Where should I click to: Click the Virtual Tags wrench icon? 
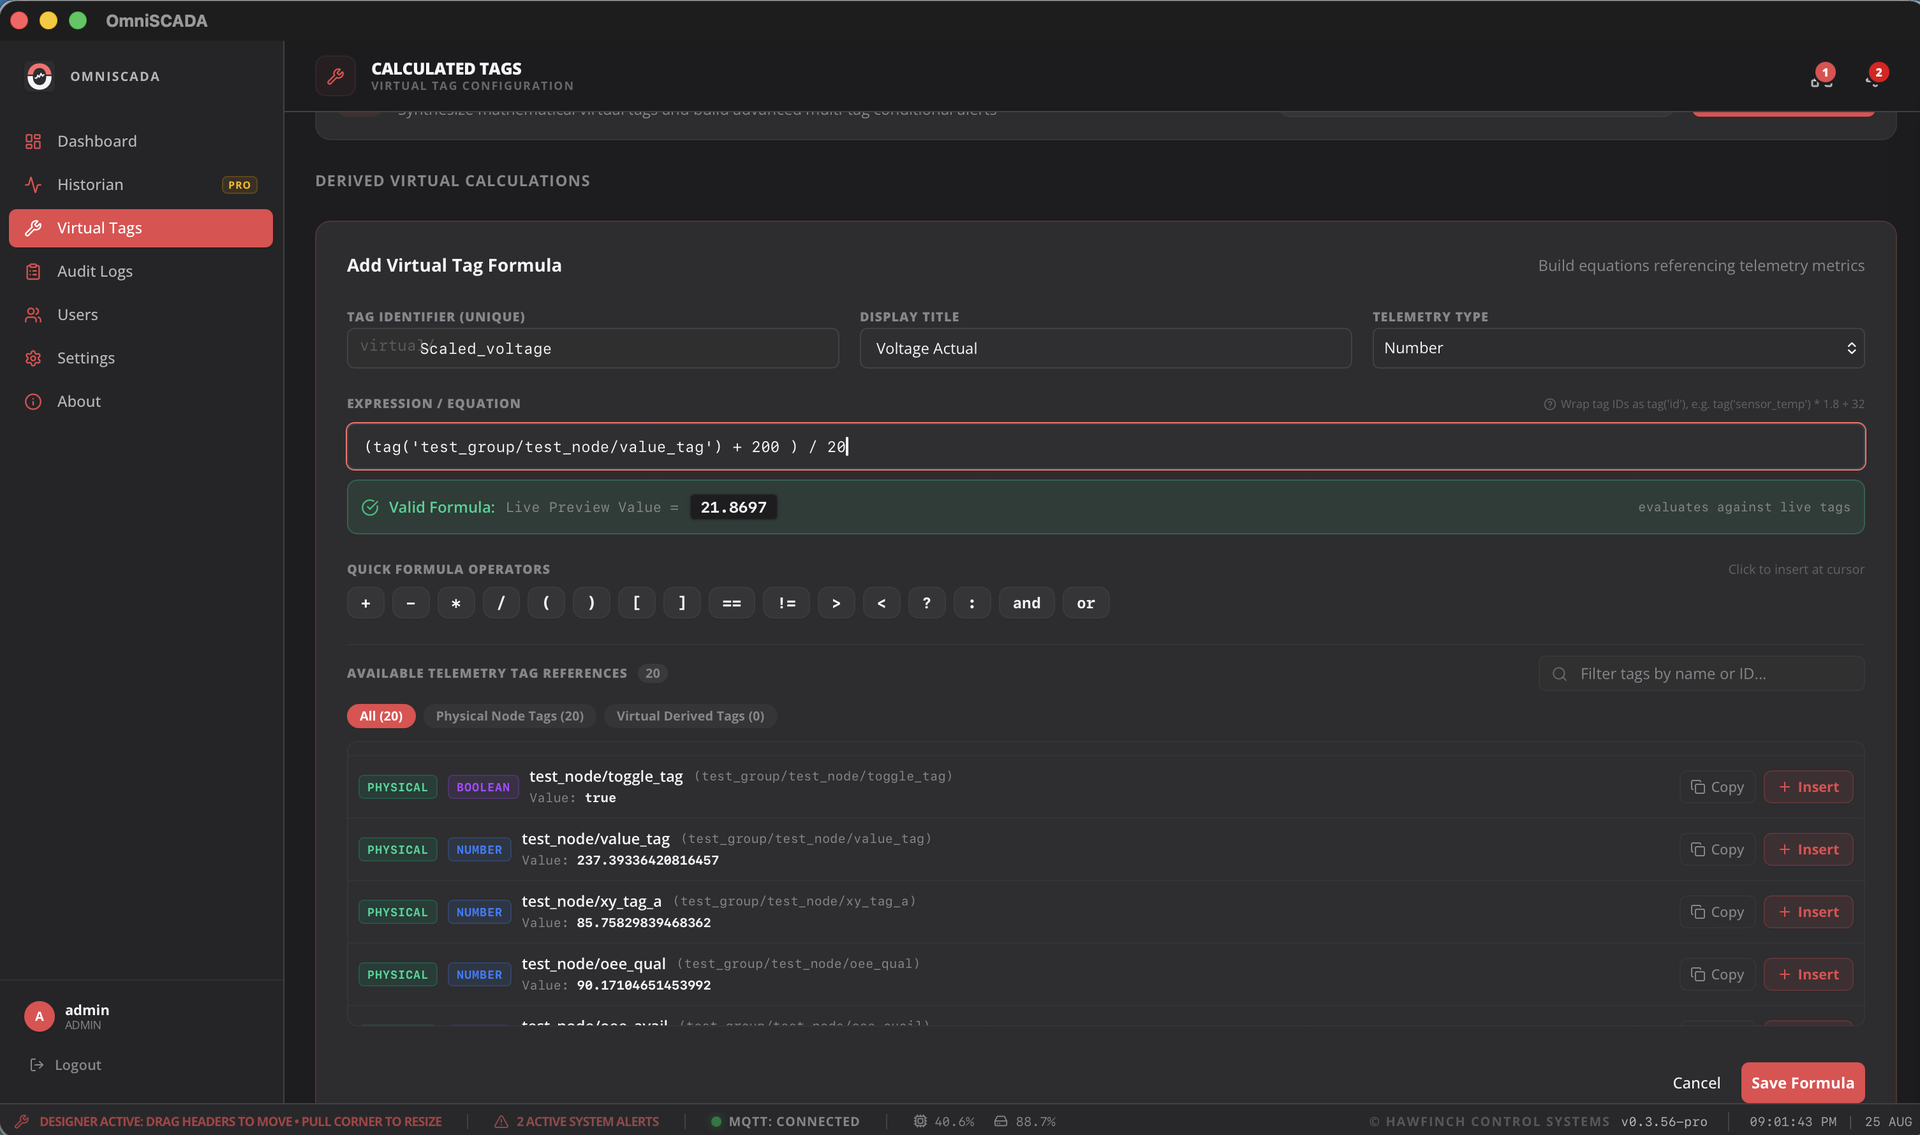[x=33, y=228]
